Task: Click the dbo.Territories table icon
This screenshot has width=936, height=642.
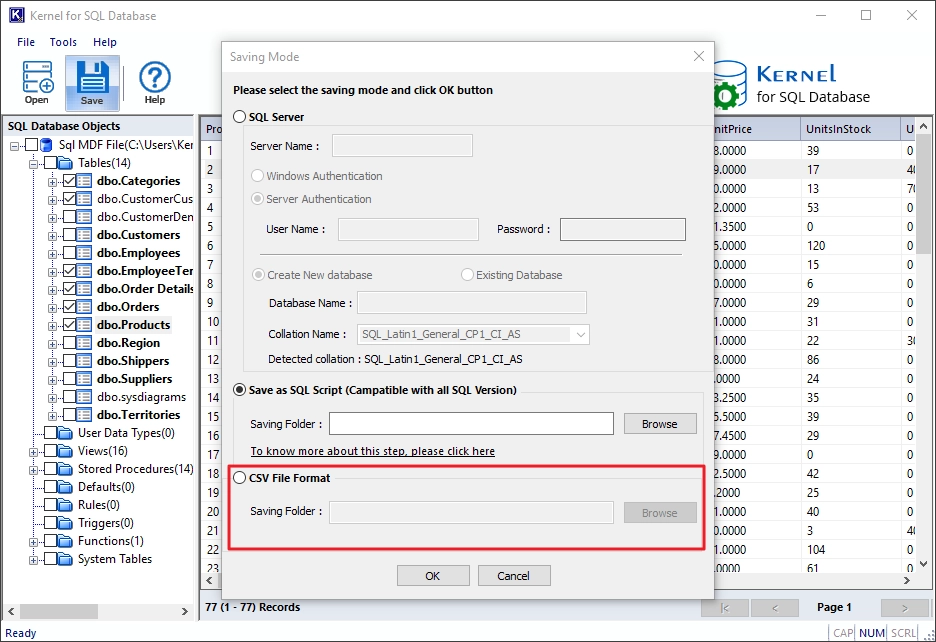Action: tap(84, 414)
